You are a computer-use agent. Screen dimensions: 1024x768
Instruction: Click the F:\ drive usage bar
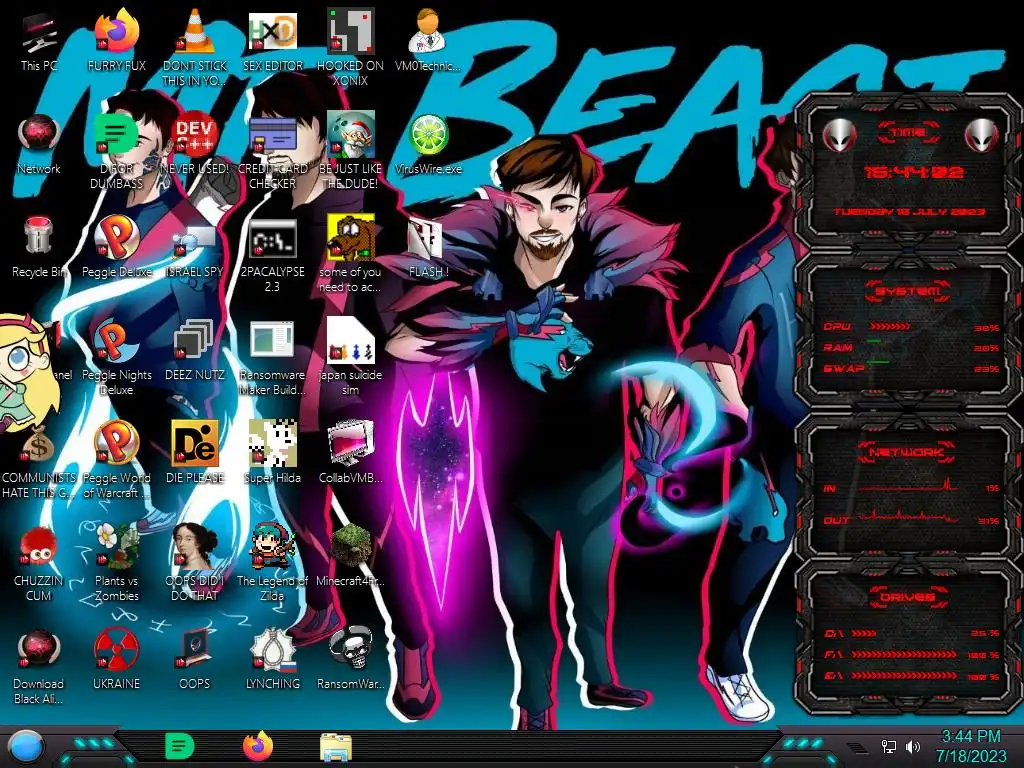point(904,654)
